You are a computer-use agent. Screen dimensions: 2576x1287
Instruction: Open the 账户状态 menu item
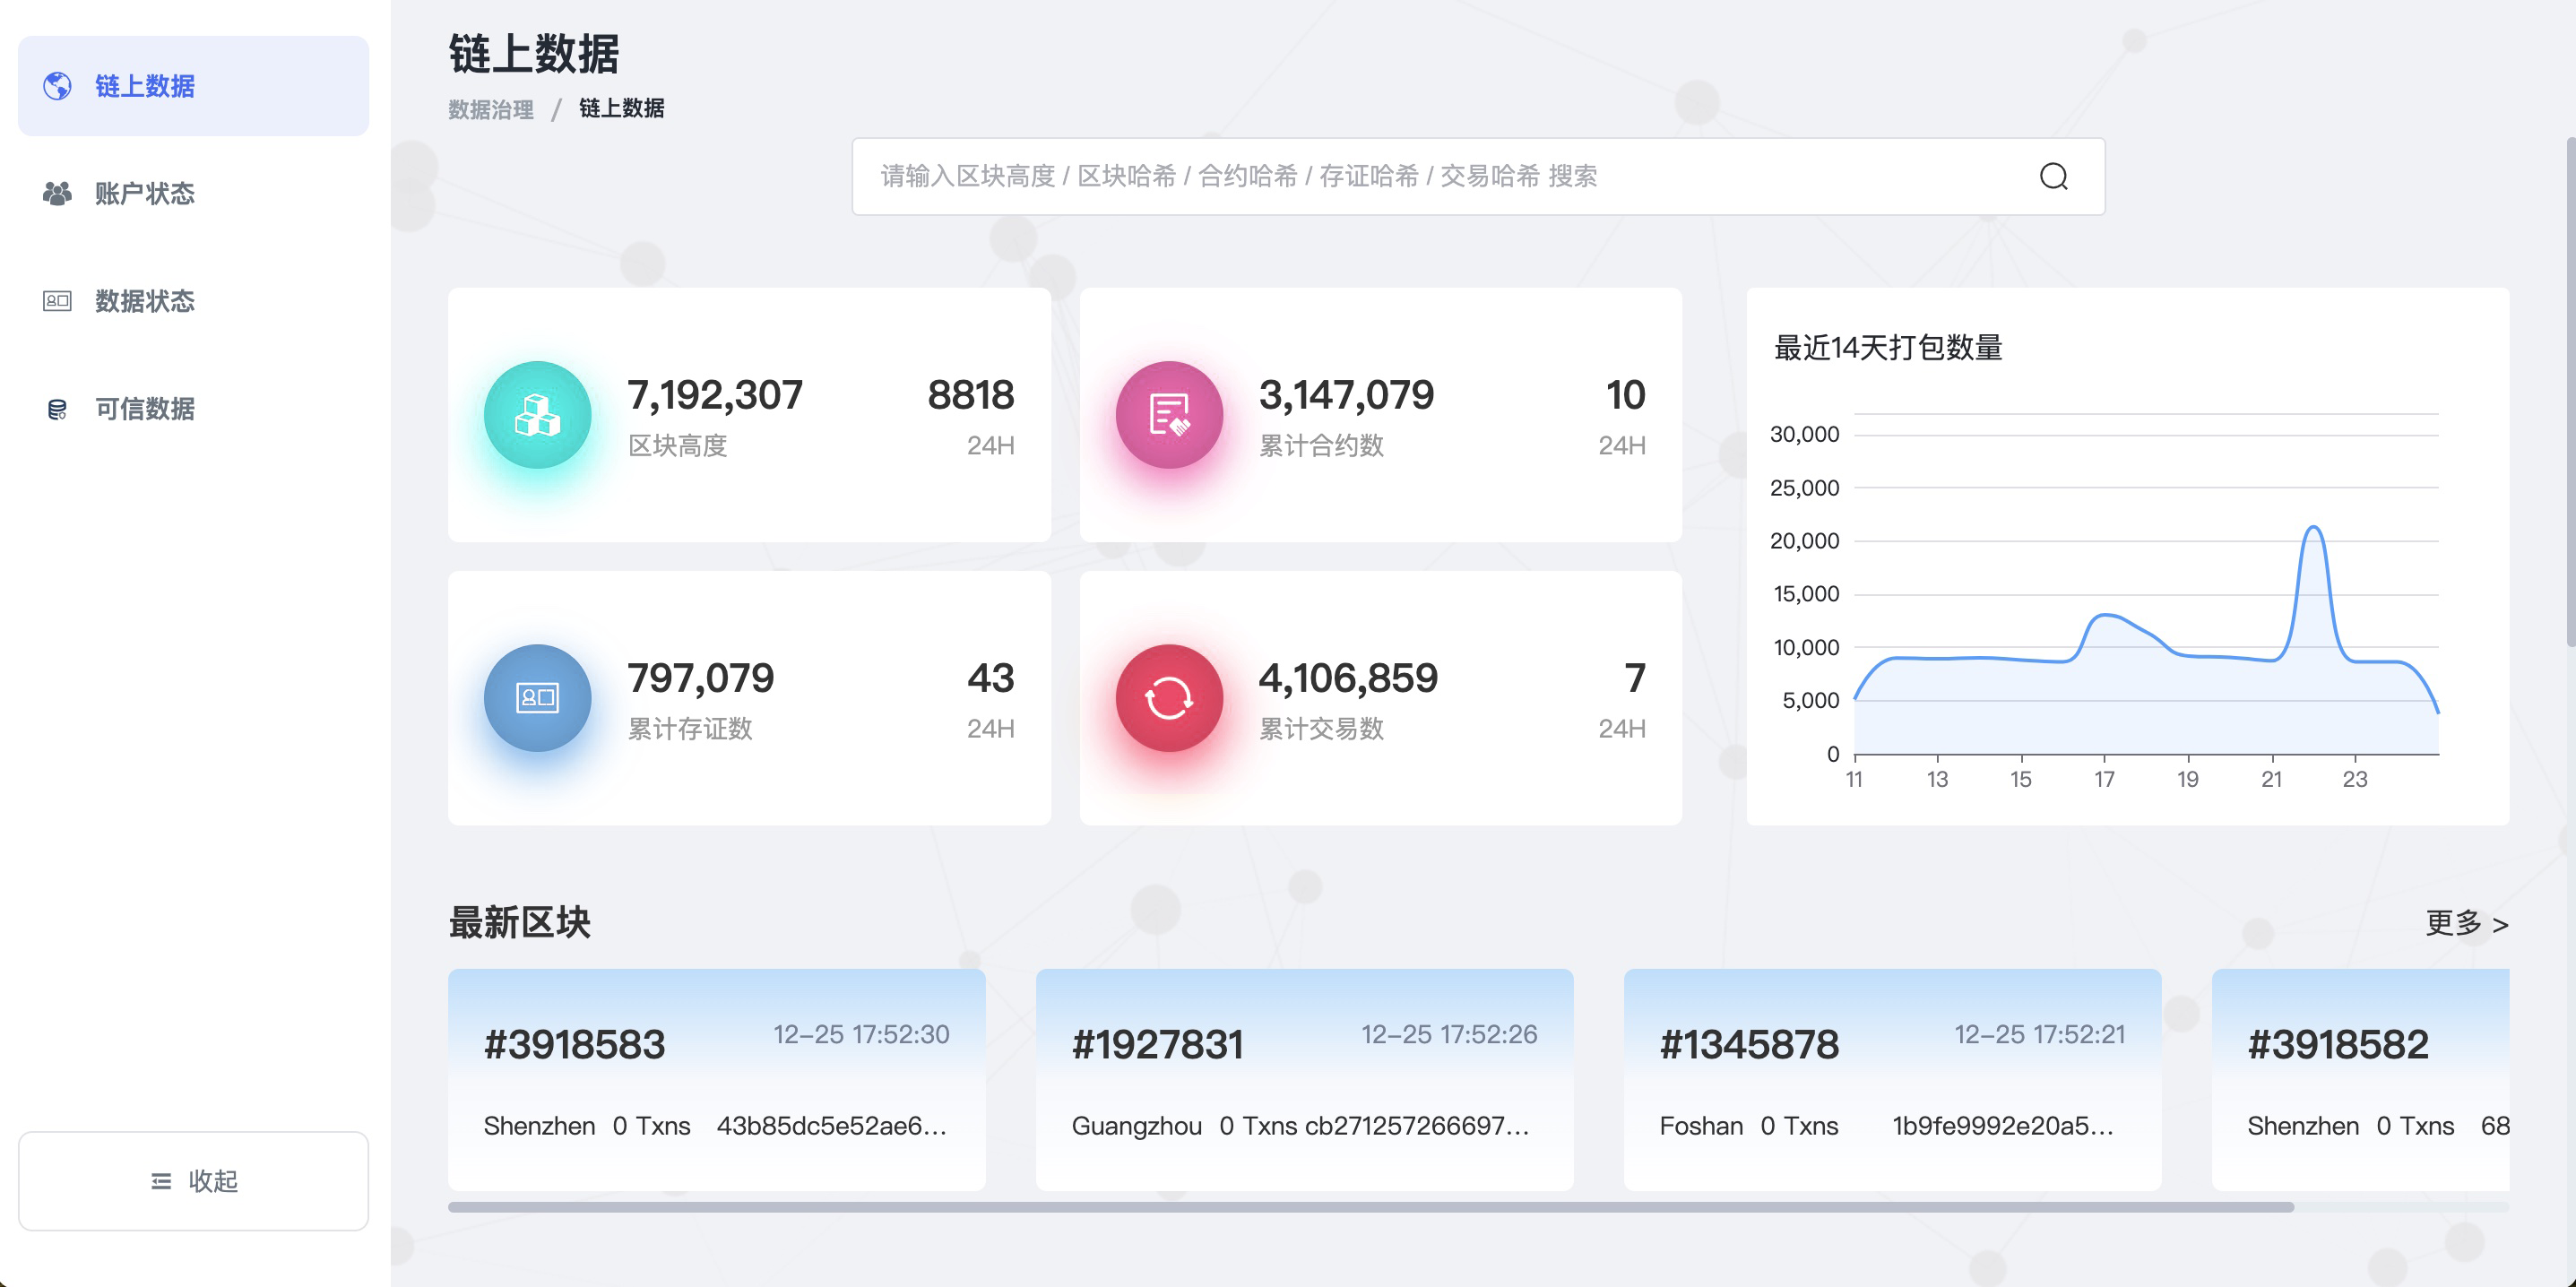[145, 193]
